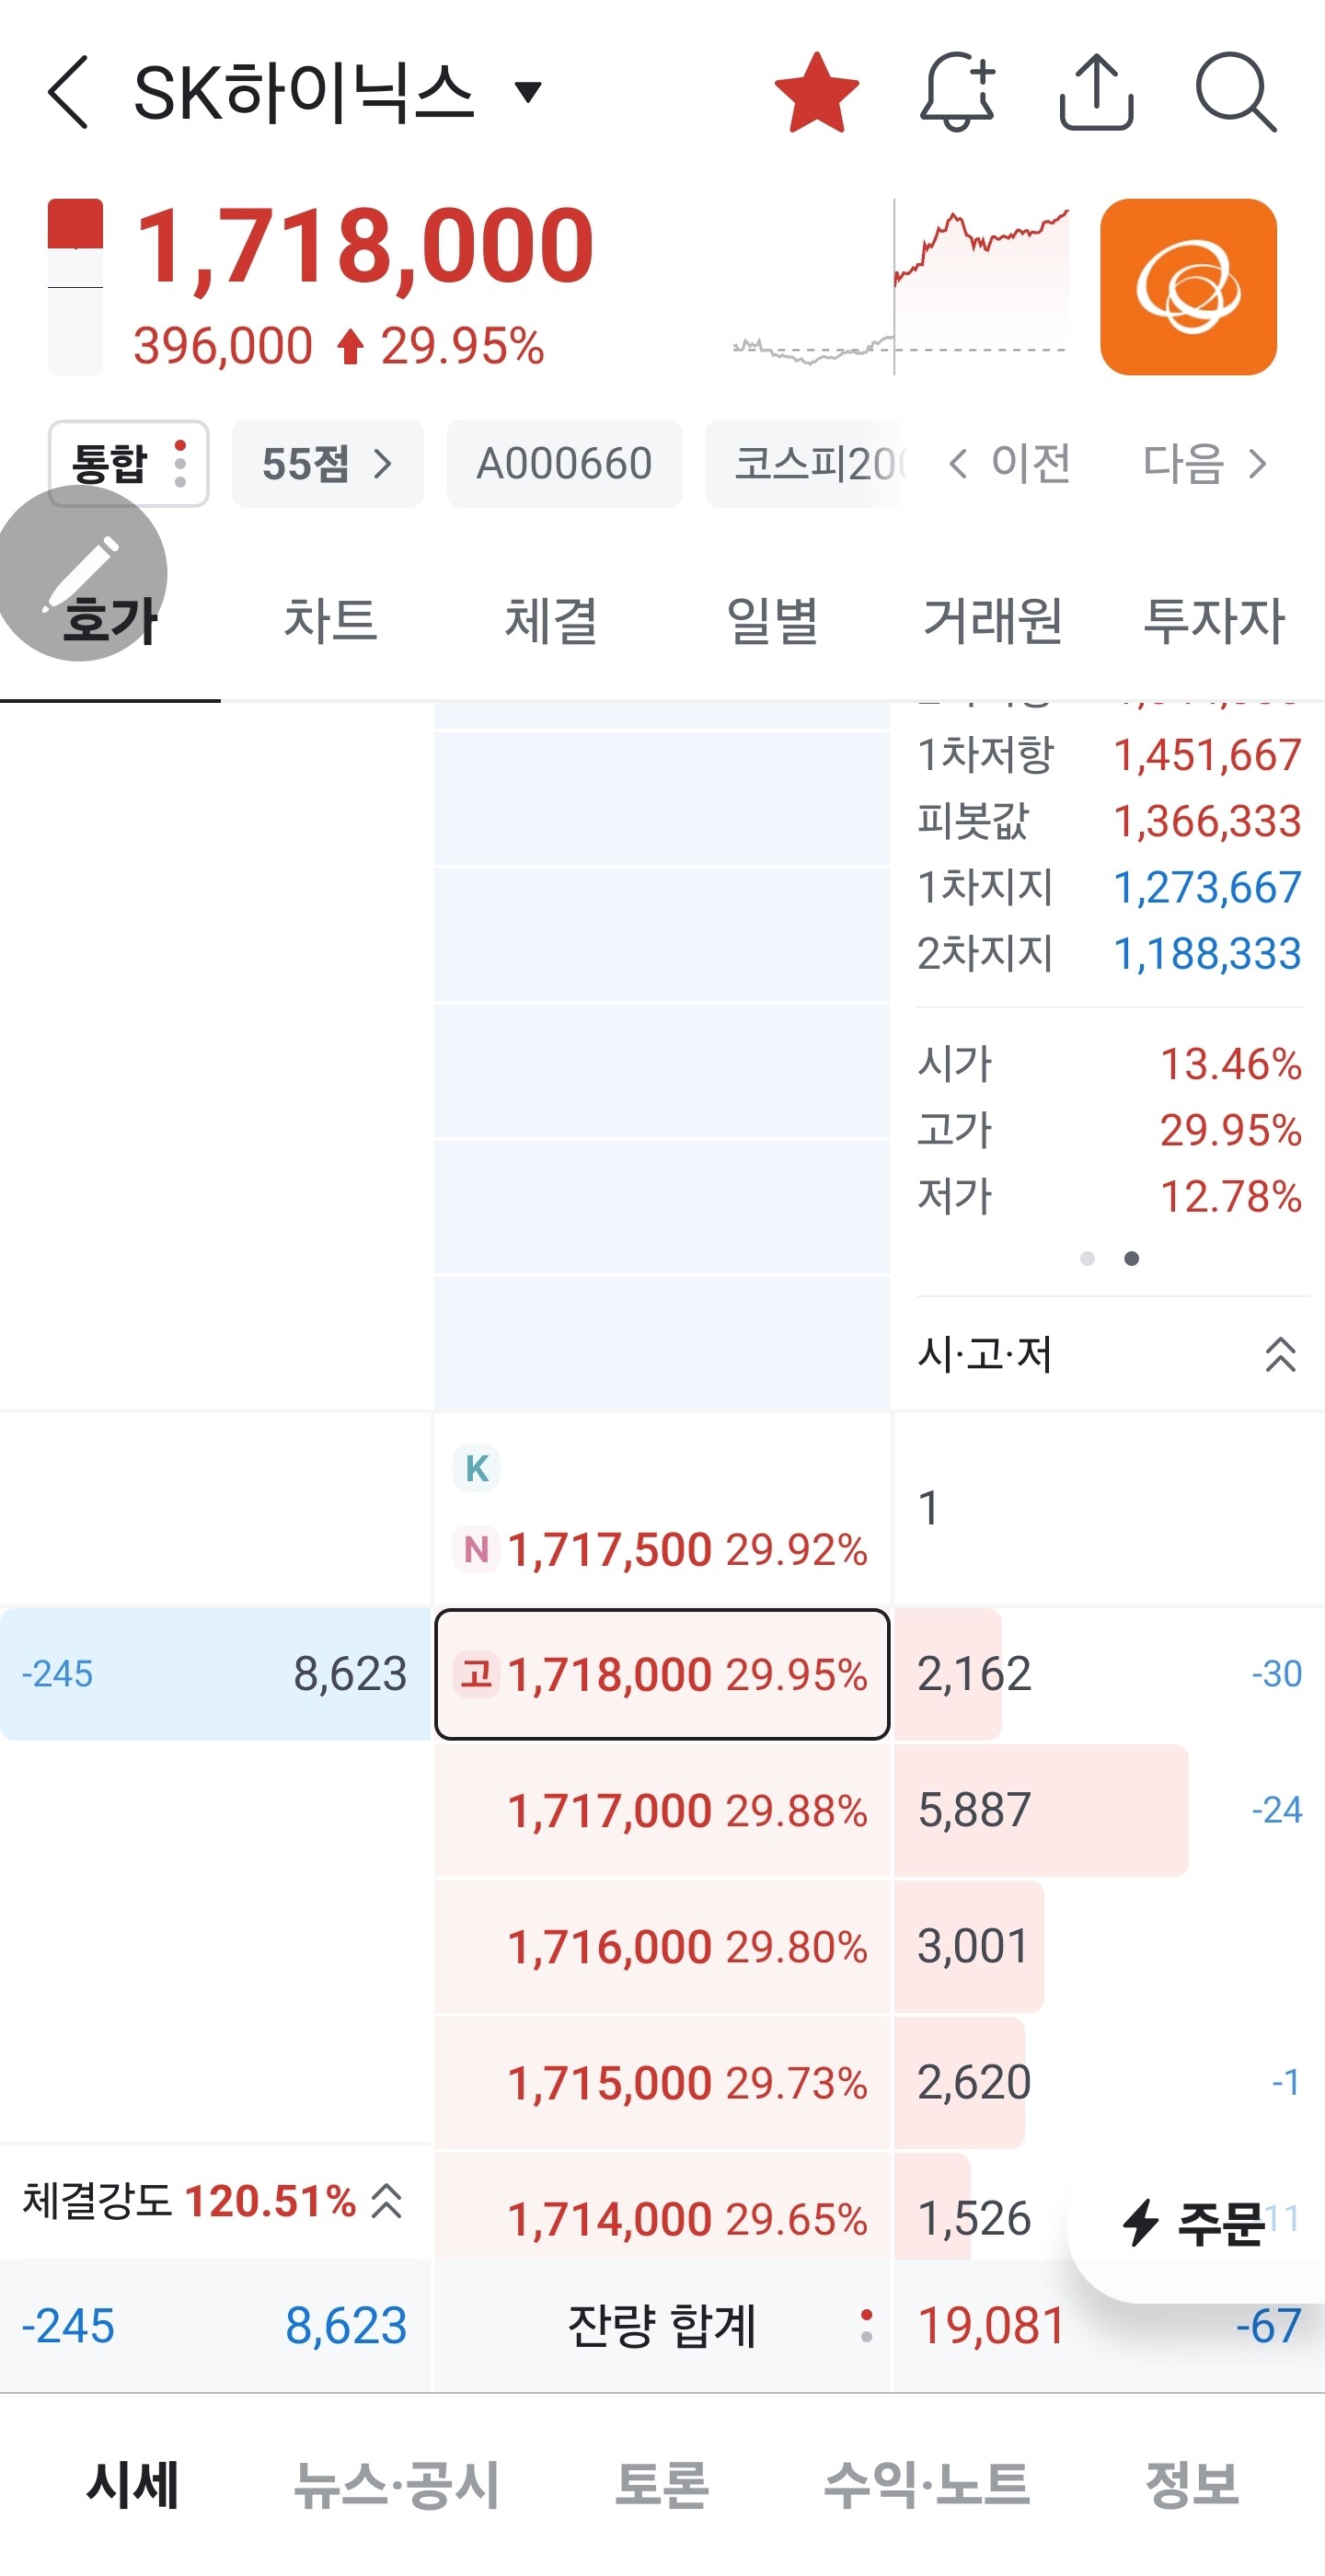Open the 55점 score chip

327,464
